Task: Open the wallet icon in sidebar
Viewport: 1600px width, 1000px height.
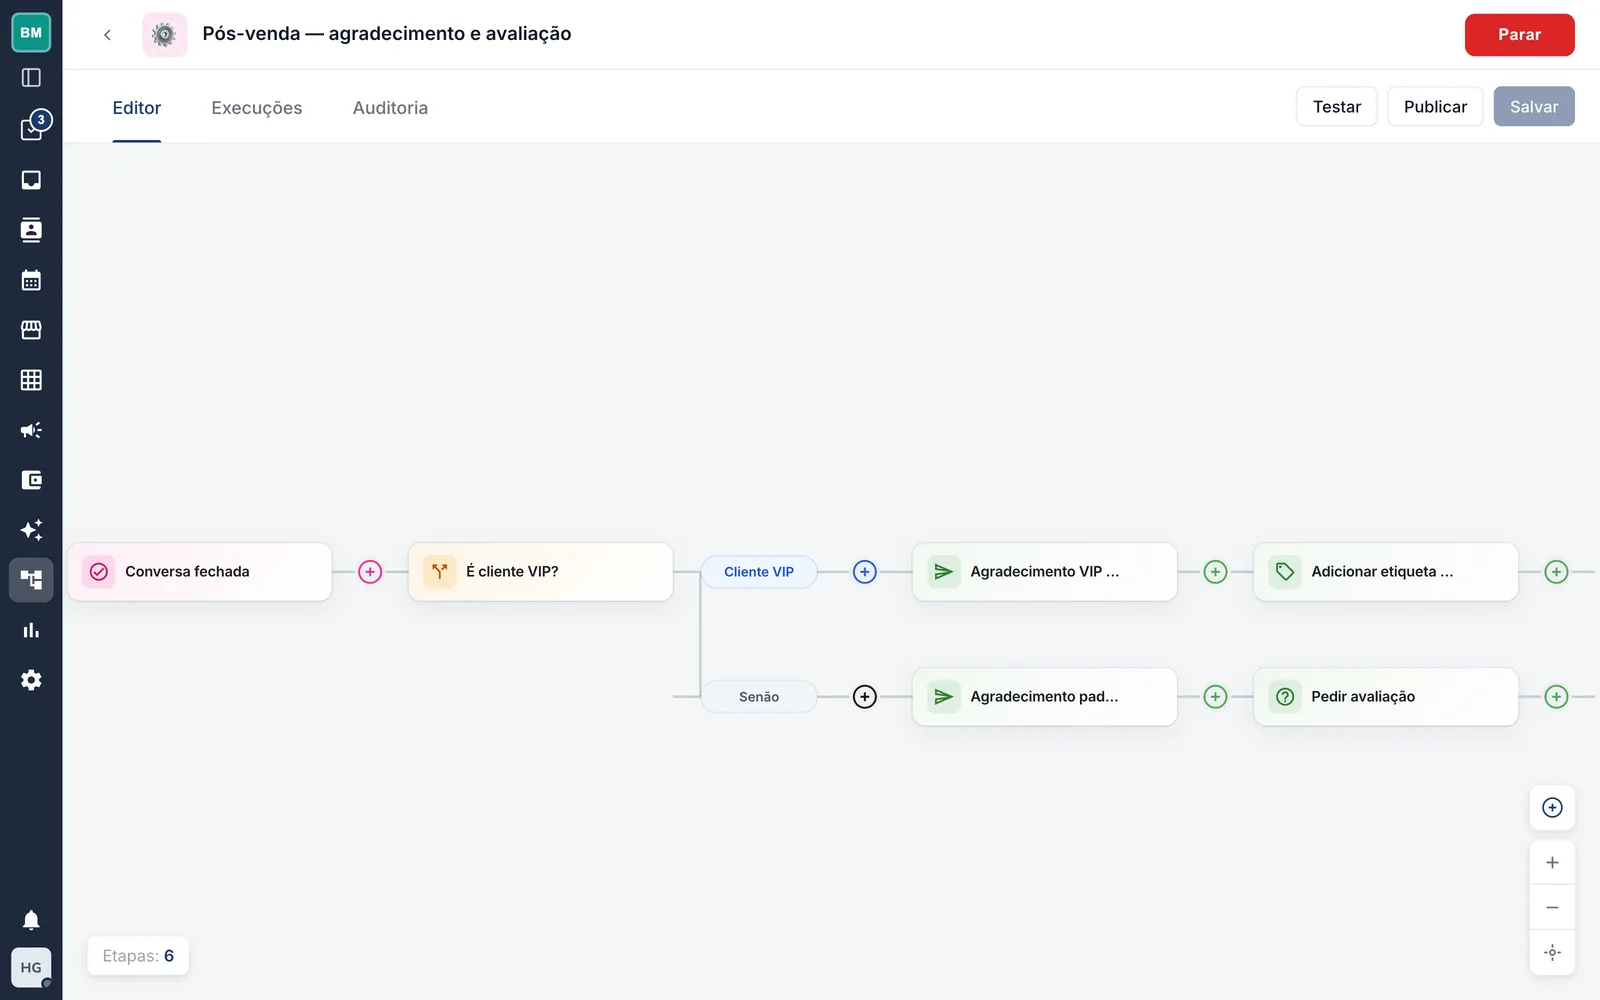Action: click(31, 480)
